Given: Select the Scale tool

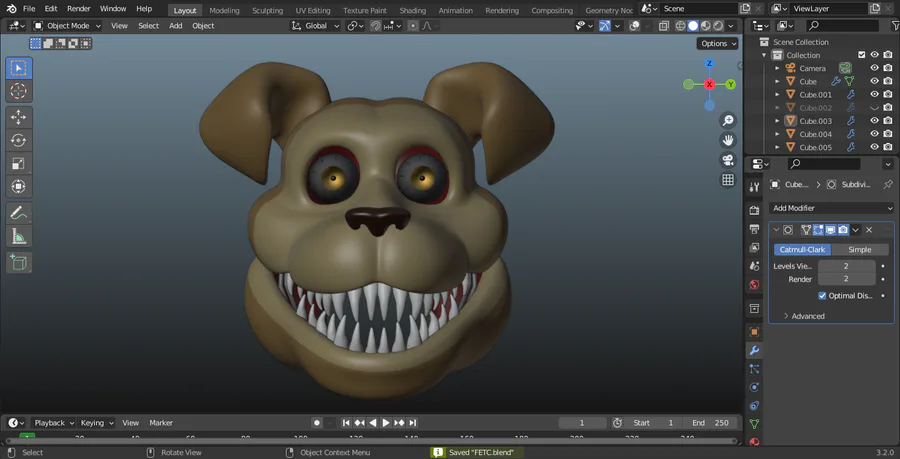Looking at the screenshot, I should click(19, 163).
